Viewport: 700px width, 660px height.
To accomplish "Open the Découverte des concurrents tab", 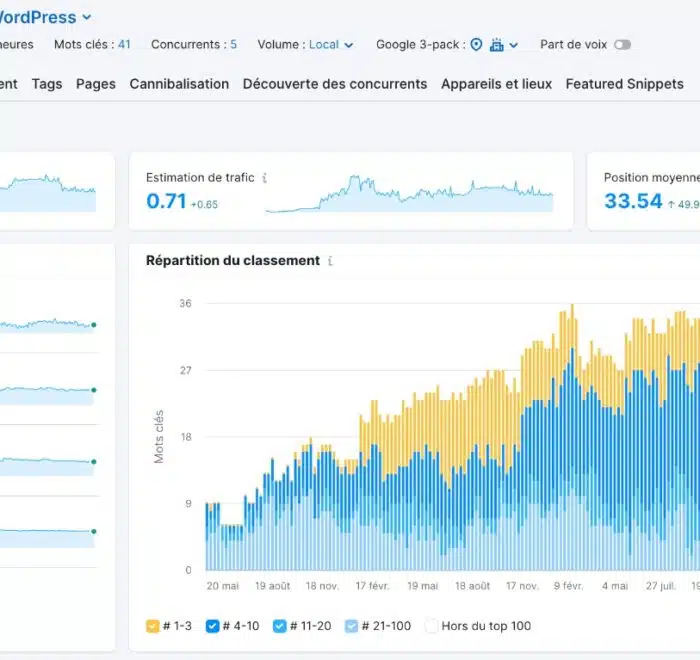I will pyautogui.click(x=334, y=84).
